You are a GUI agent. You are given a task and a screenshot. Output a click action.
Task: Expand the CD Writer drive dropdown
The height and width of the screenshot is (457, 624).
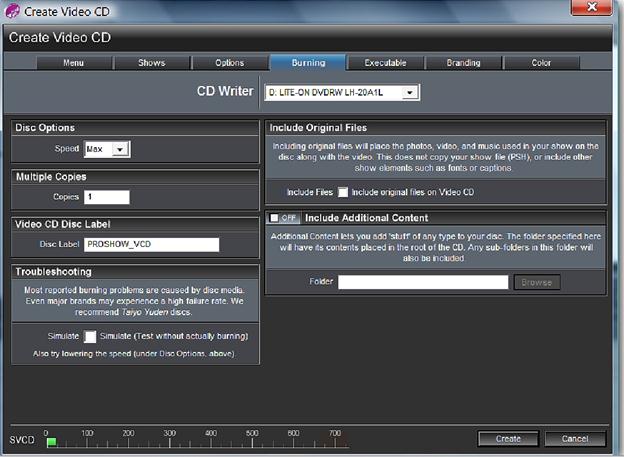[410, 93]
